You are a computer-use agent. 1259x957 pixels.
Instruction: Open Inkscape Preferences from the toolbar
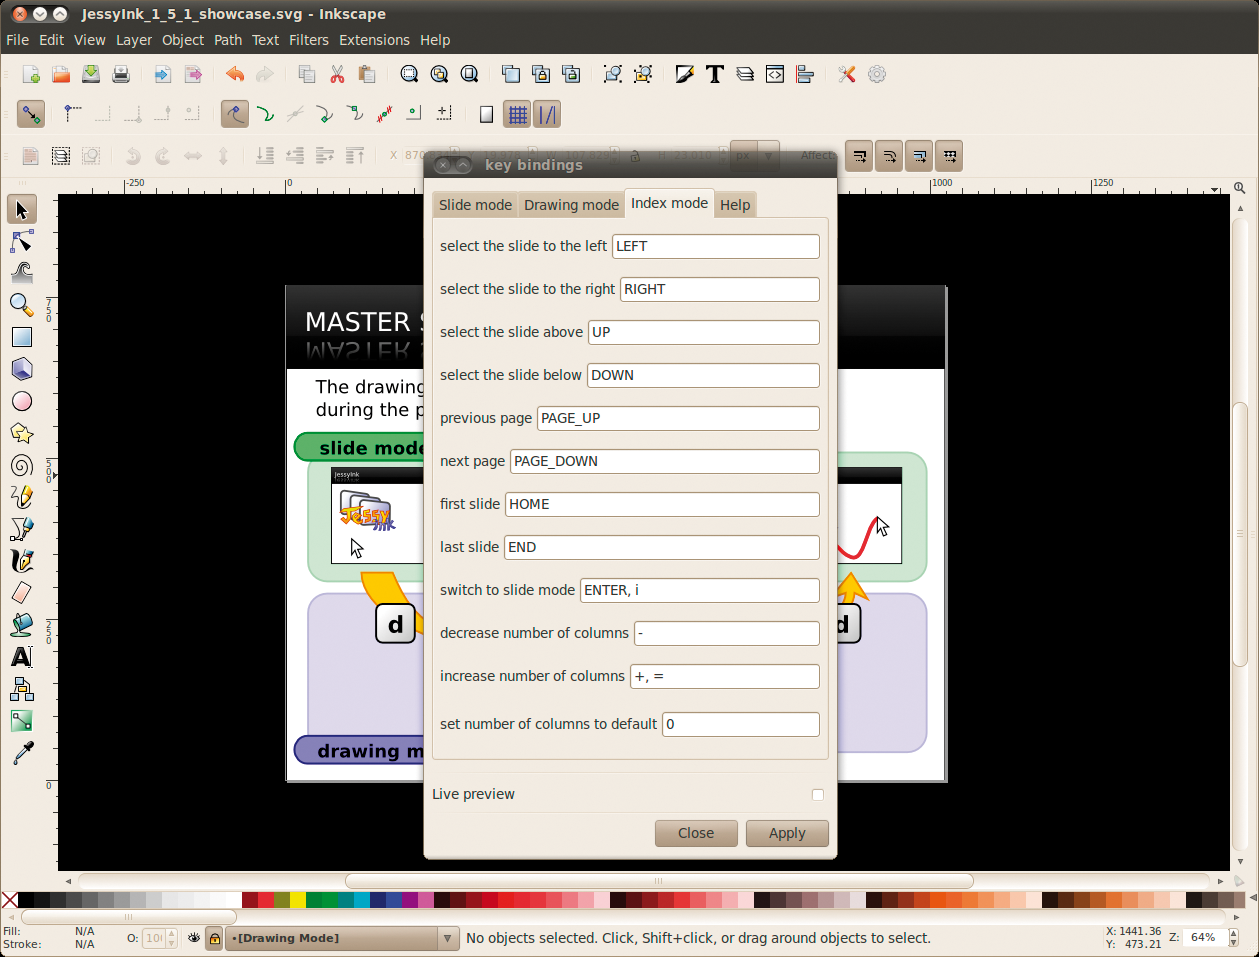847,74
